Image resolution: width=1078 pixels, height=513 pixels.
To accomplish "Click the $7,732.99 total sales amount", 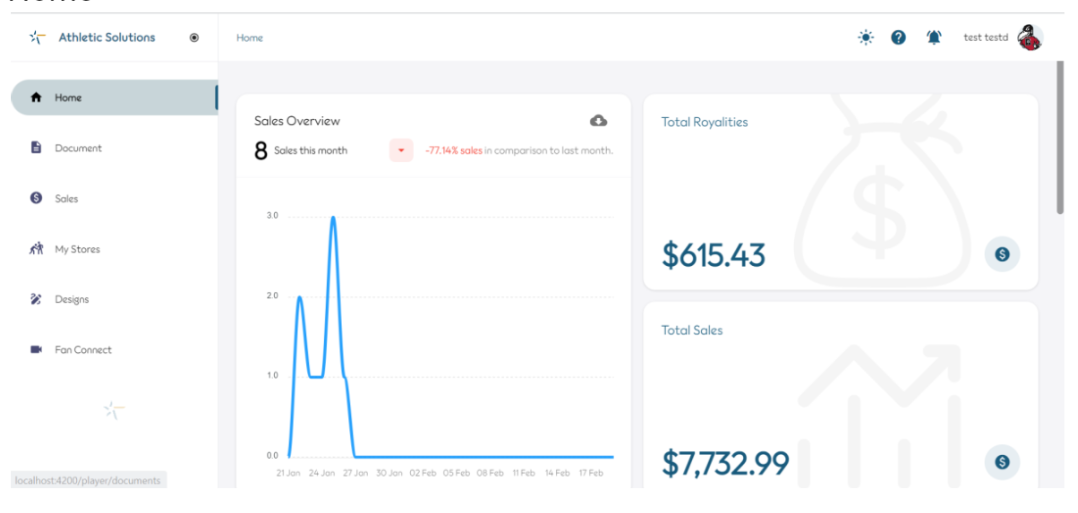I will tap(725, 463).
